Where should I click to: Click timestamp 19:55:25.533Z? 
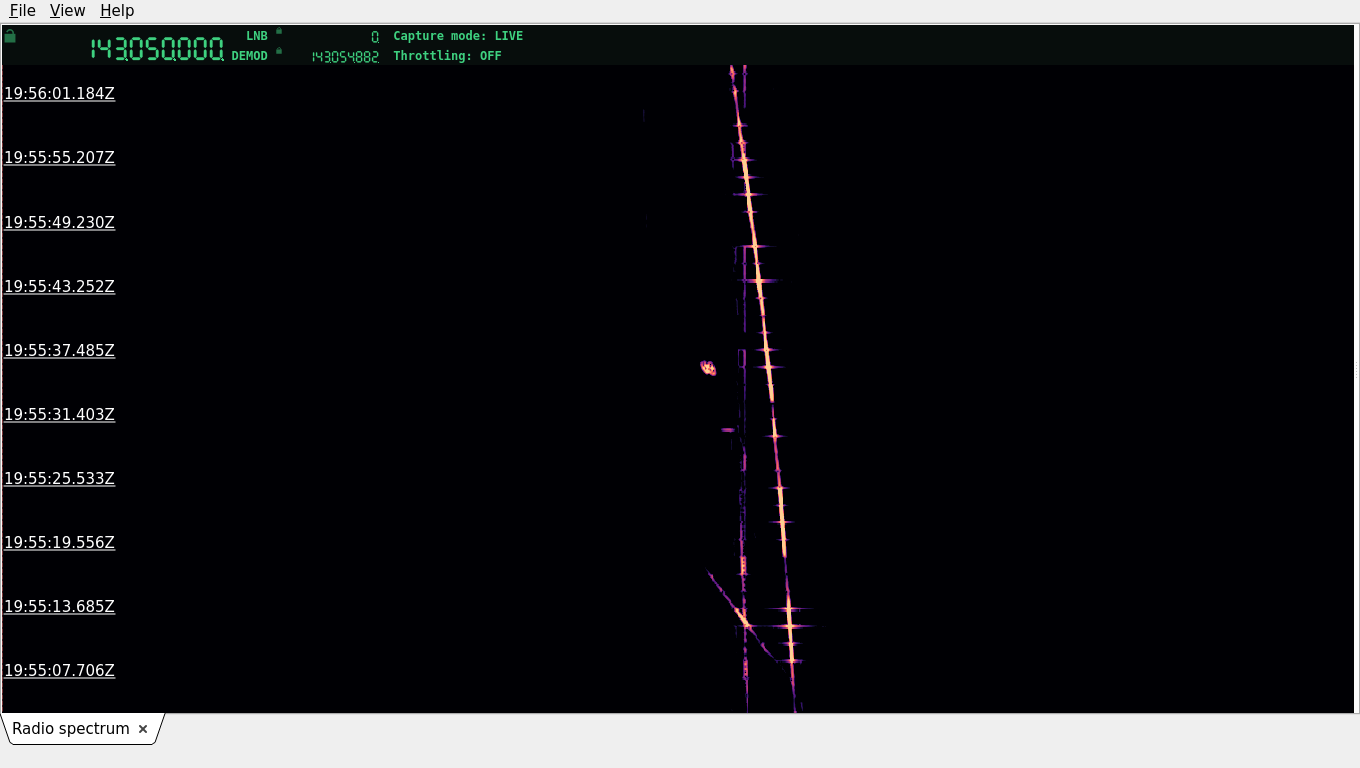point(60,478)
